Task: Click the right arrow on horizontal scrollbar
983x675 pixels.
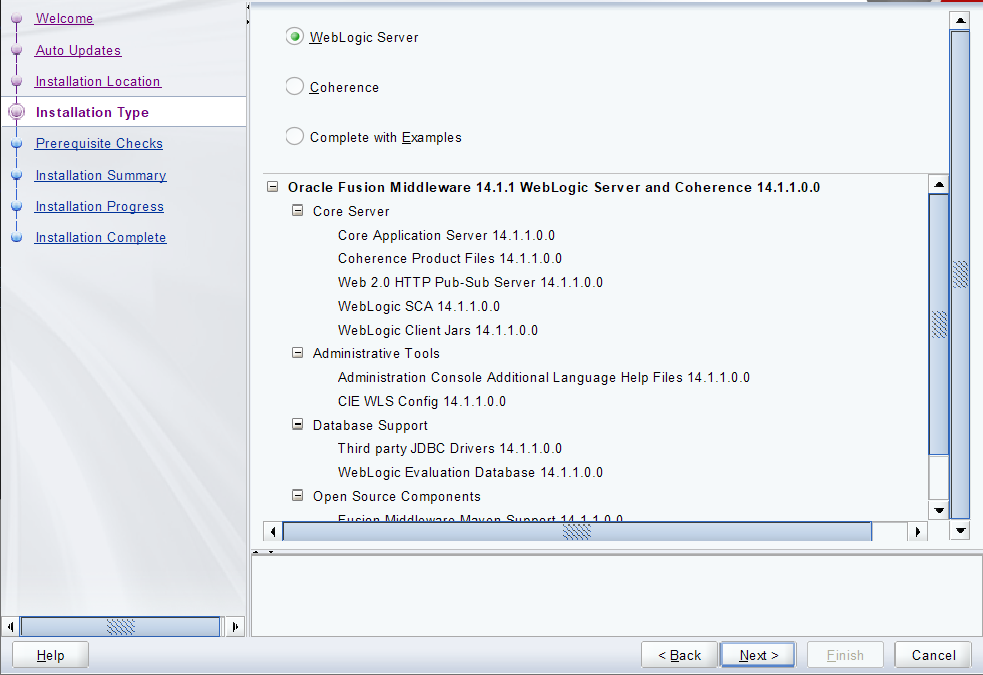Action: [x=917, y=531]
